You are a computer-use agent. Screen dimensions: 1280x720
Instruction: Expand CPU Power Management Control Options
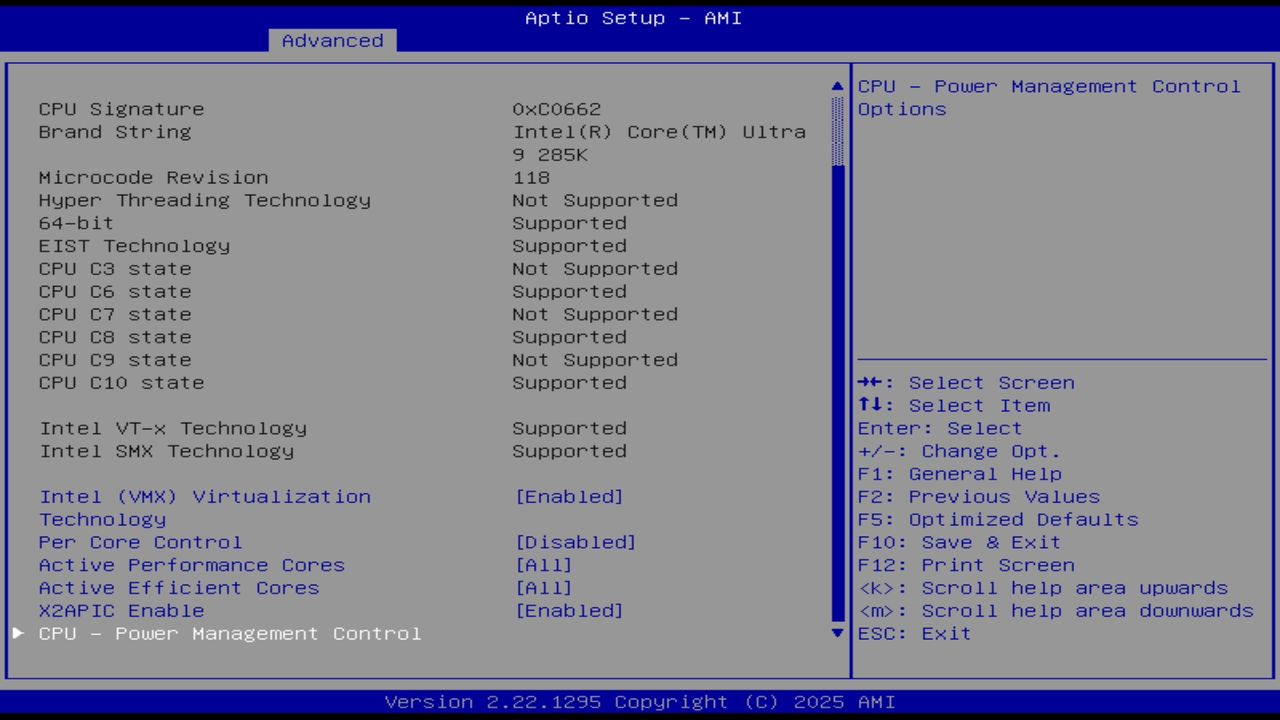tap(229, 633)
